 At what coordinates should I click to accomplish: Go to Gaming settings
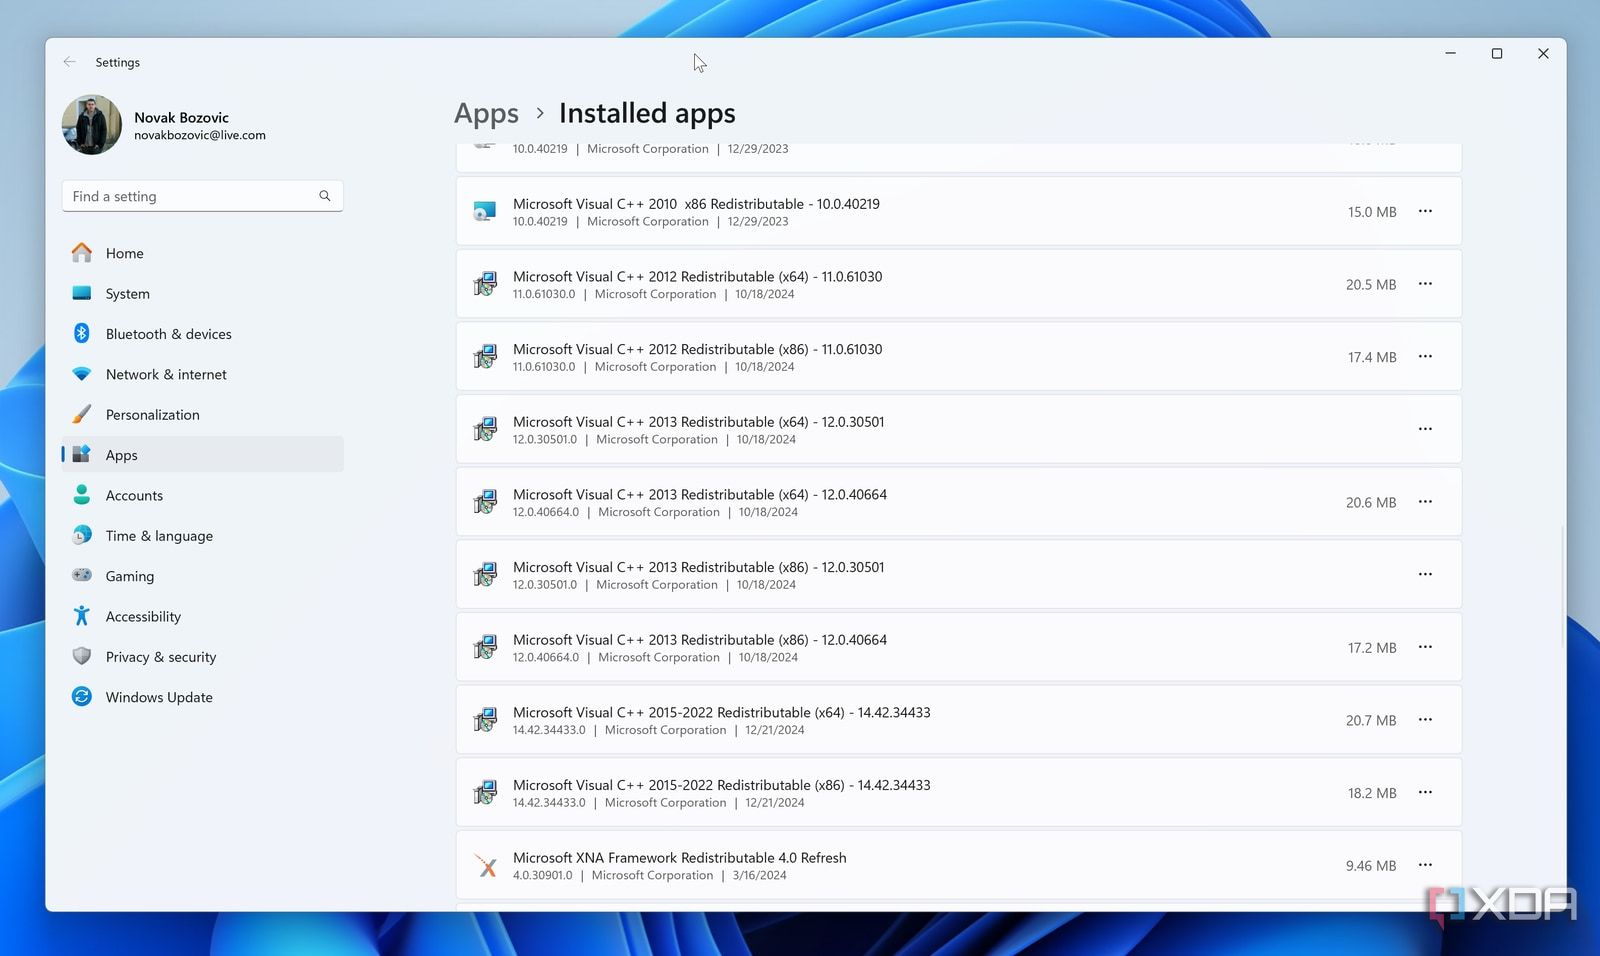(x=203, y=576)
